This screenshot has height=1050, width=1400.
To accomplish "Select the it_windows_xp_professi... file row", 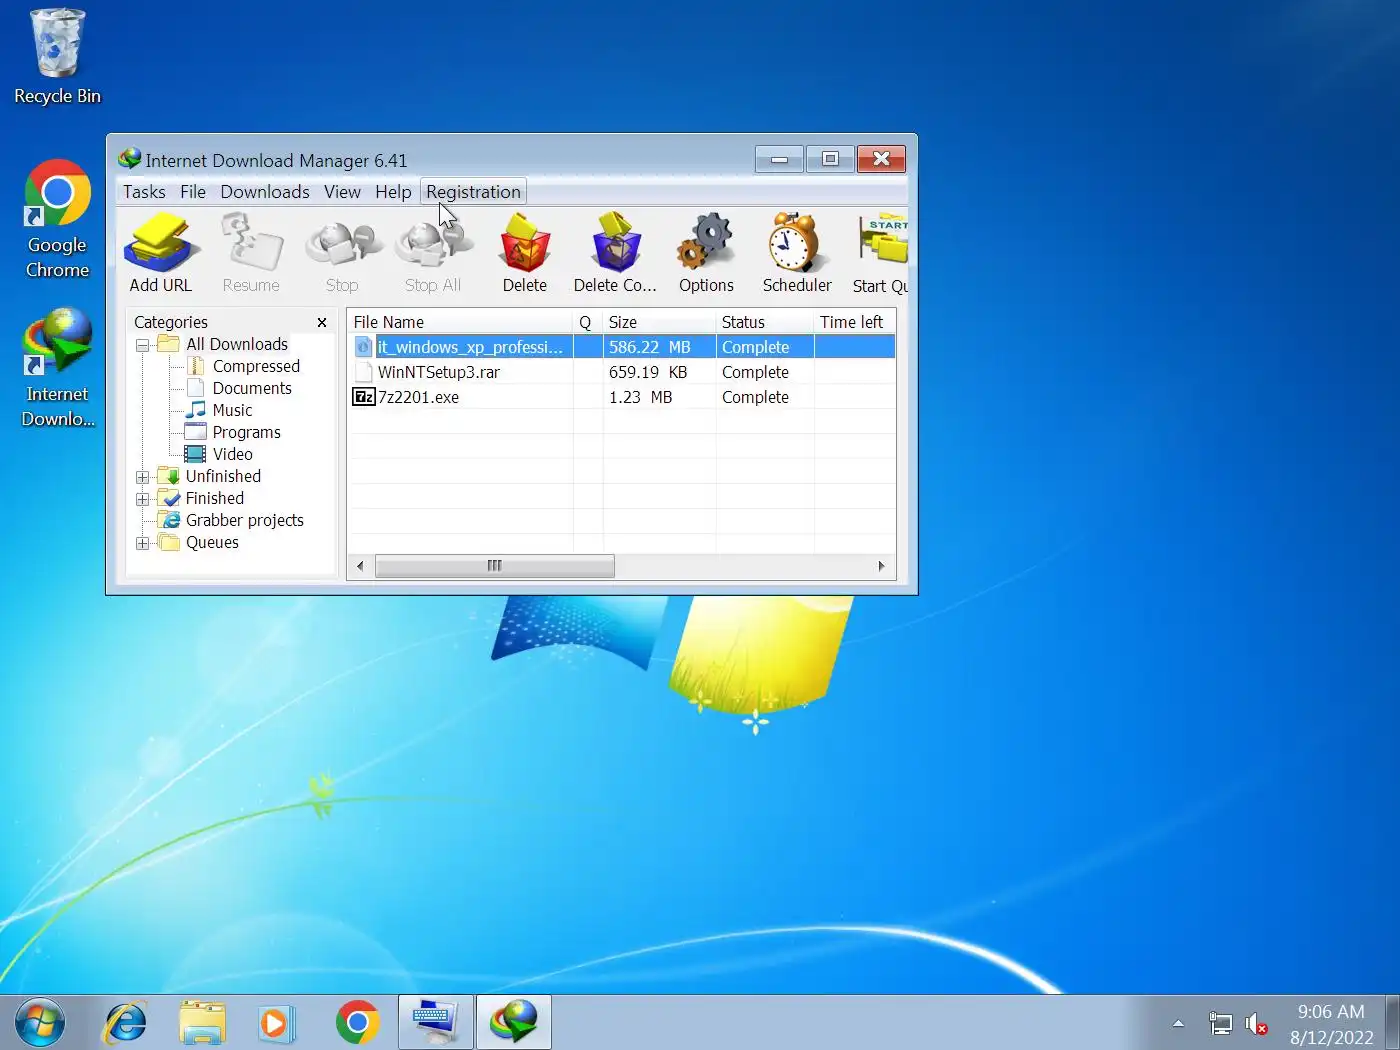I will point(621,347).
